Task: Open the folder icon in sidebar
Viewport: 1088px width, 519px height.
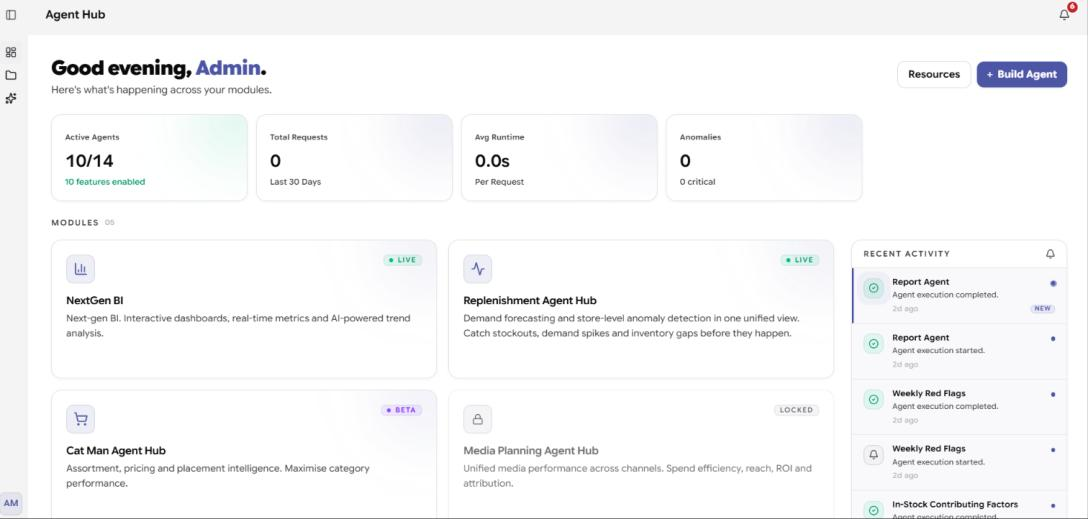Action: (x=11, y=75)
